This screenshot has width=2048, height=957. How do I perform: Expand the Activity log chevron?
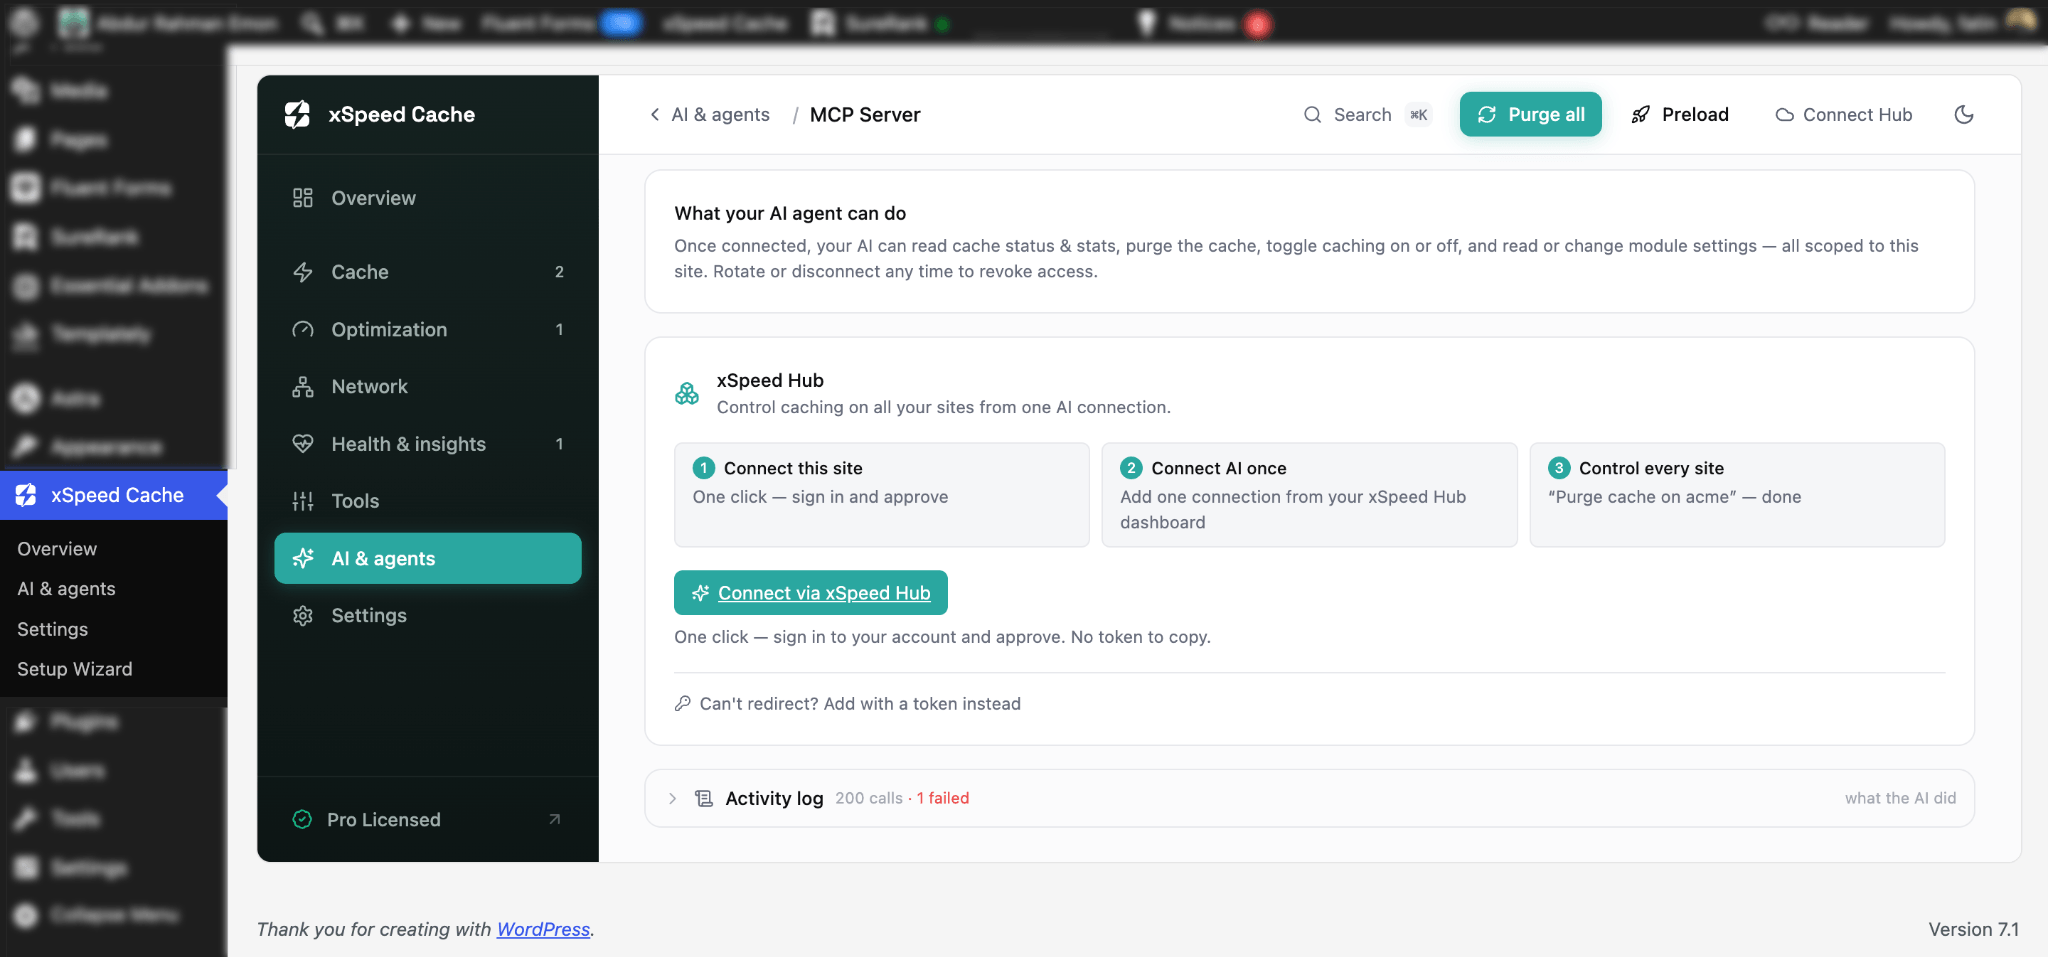click(672, 798)
